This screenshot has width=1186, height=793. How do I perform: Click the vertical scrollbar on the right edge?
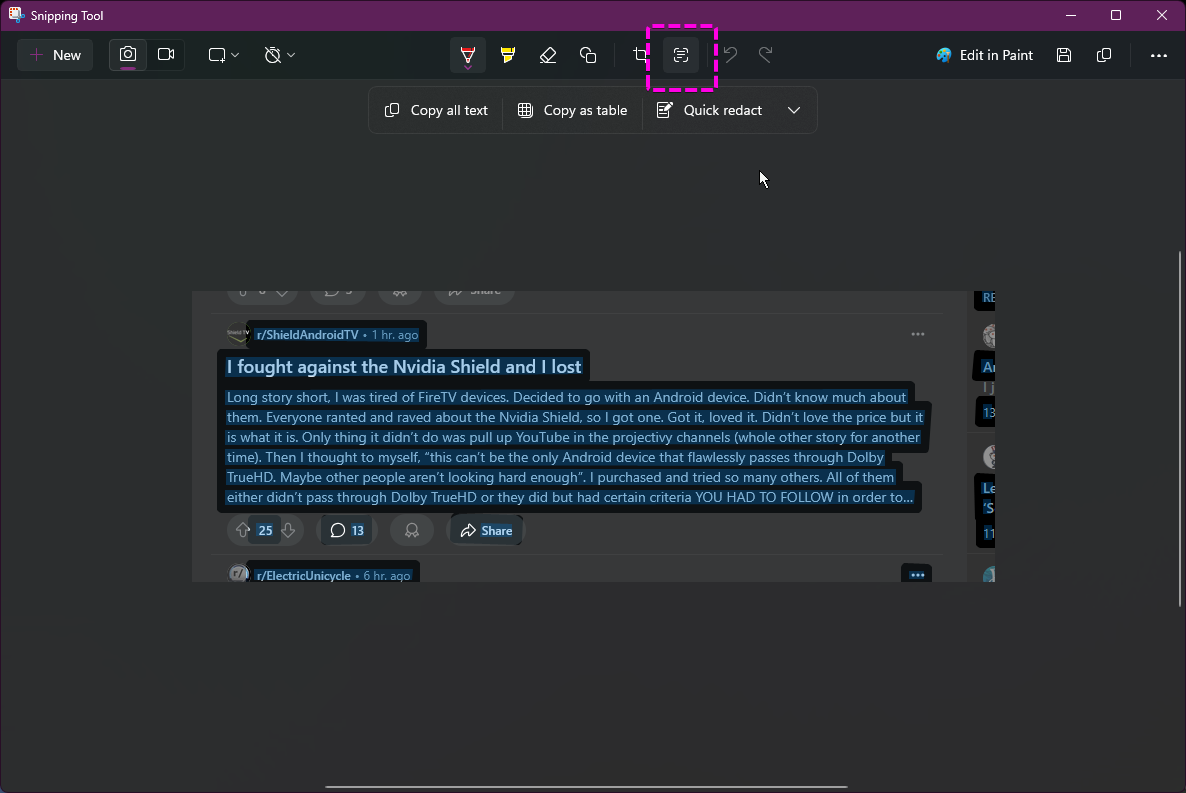tap(1180, 429)
